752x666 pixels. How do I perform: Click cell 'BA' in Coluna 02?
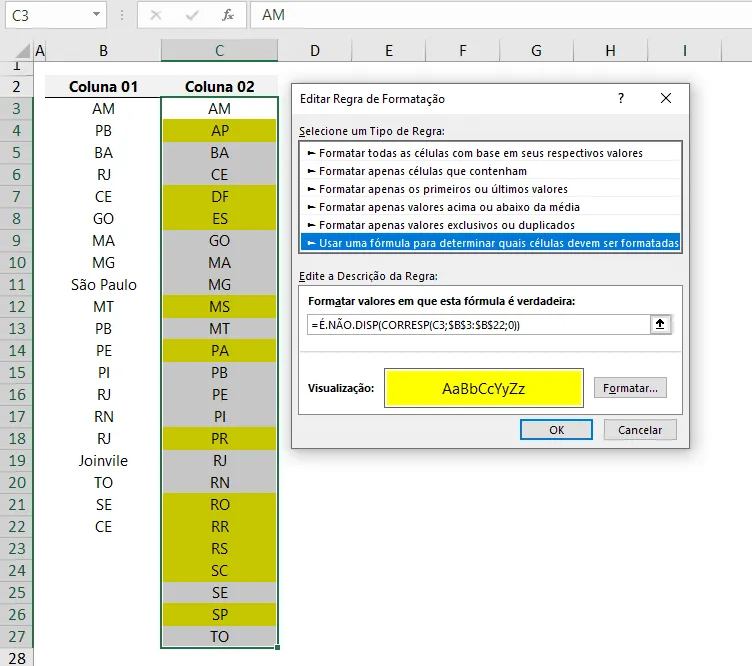coord(219,153)
